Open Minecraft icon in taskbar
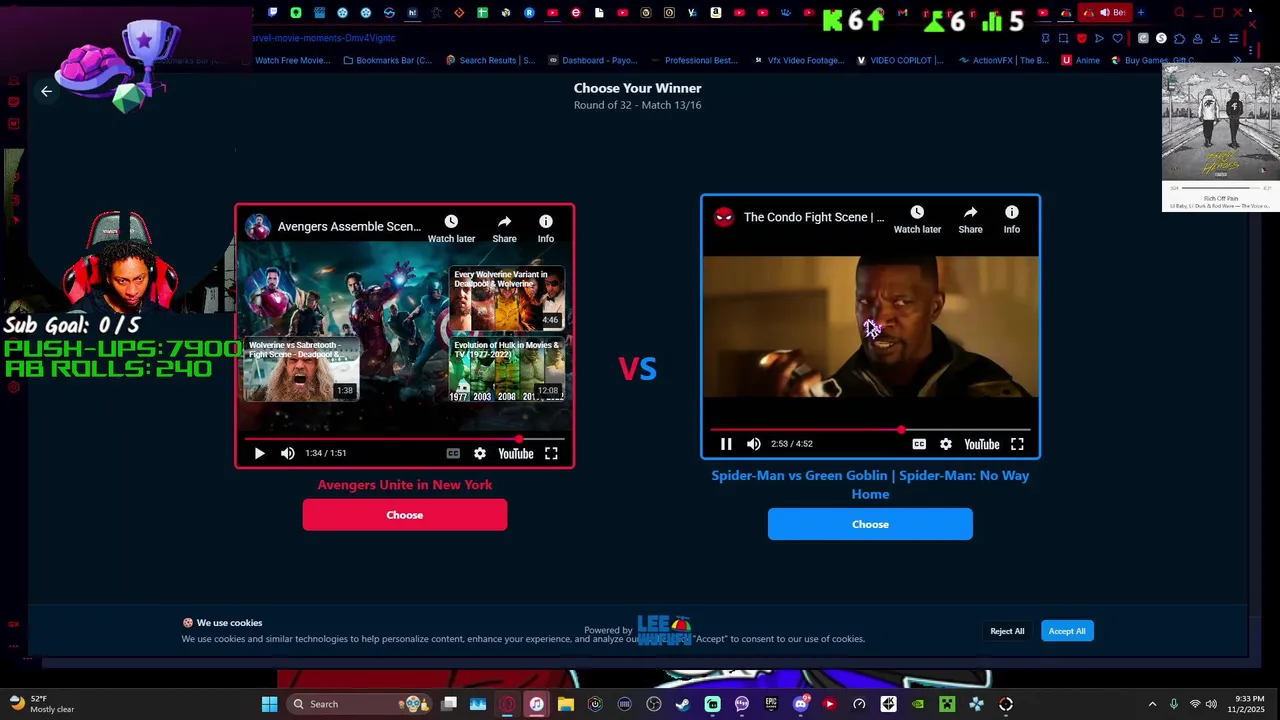The width and height of the screenshot is (1280, 720). pyautogui.click(x=947, y=704)
